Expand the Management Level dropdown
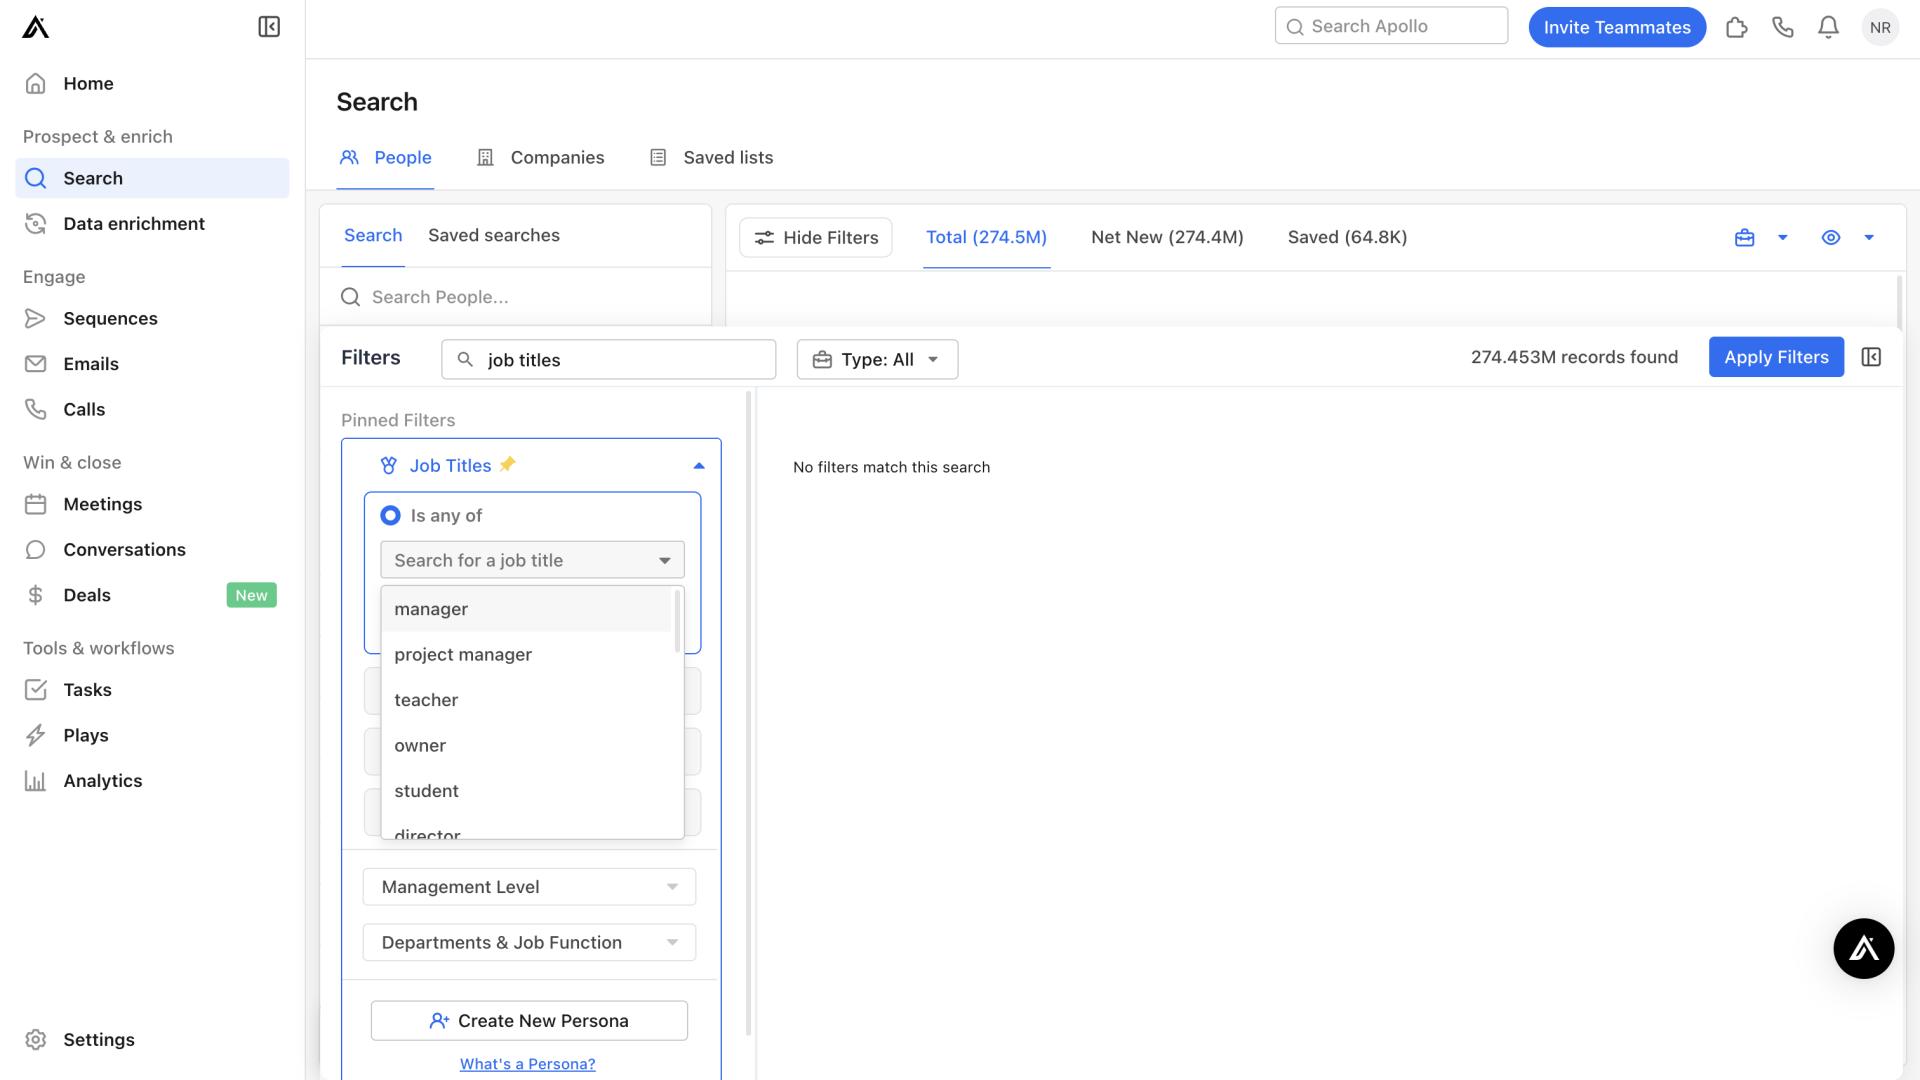Image resolution: width=1920 pixels, height=1080 pixels. tap(529, 887)
